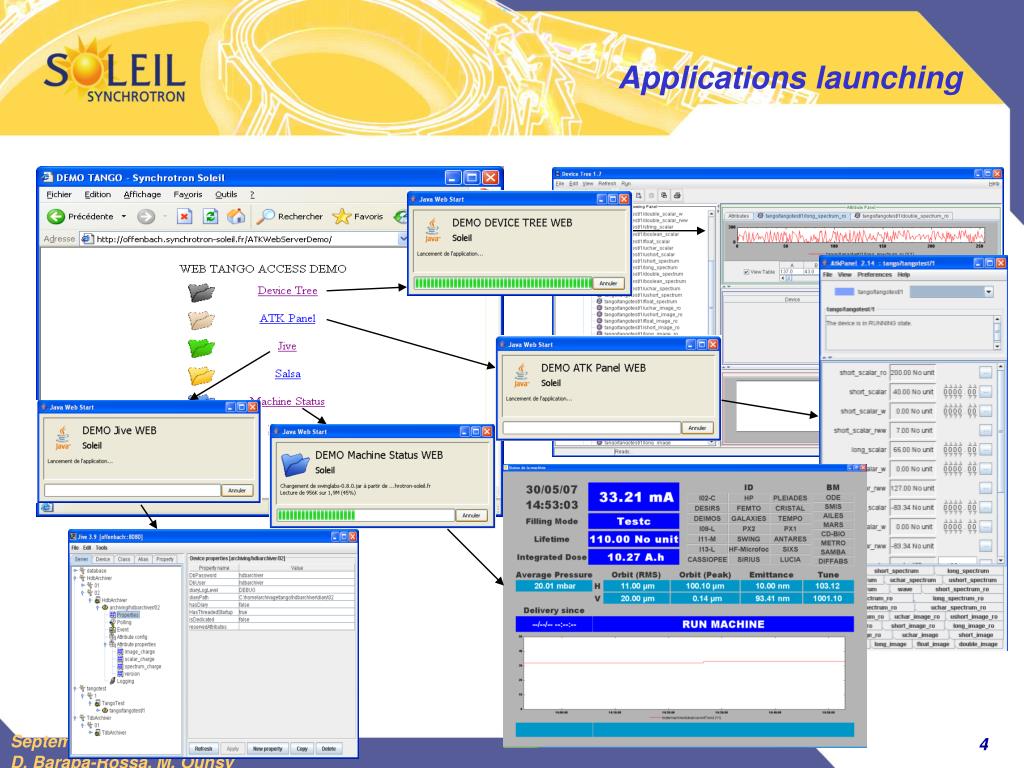Image resolution: width=1024 pixels, height=768 pixels.
Task: Click the printer icon in Device Tree toolbar
Action: click(677, 195)
